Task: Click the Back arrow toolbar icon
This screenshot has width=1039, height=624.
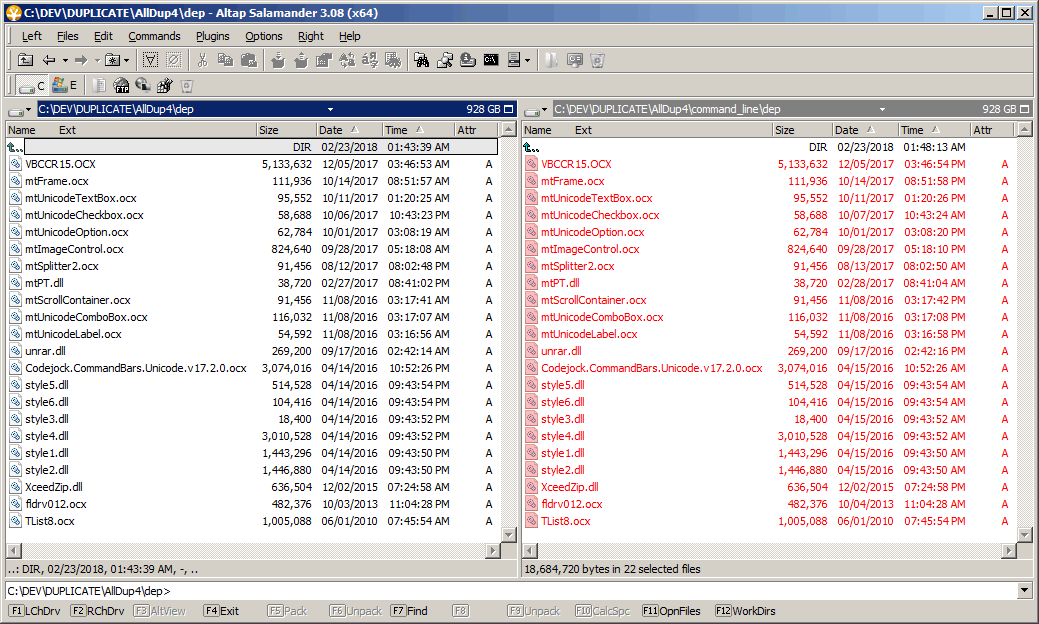Action: pos(49,60)
